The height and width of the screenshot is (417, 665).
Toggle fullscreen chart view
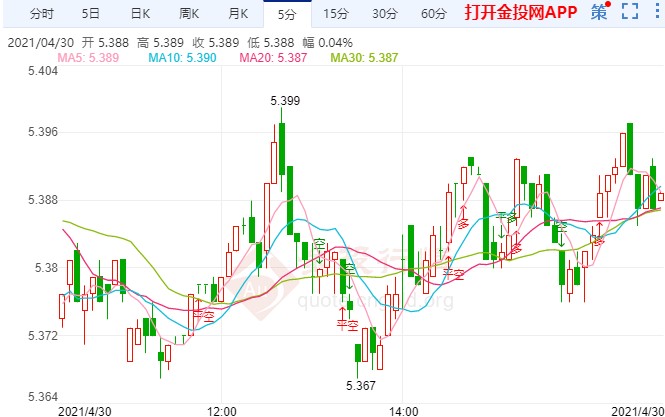630,11
